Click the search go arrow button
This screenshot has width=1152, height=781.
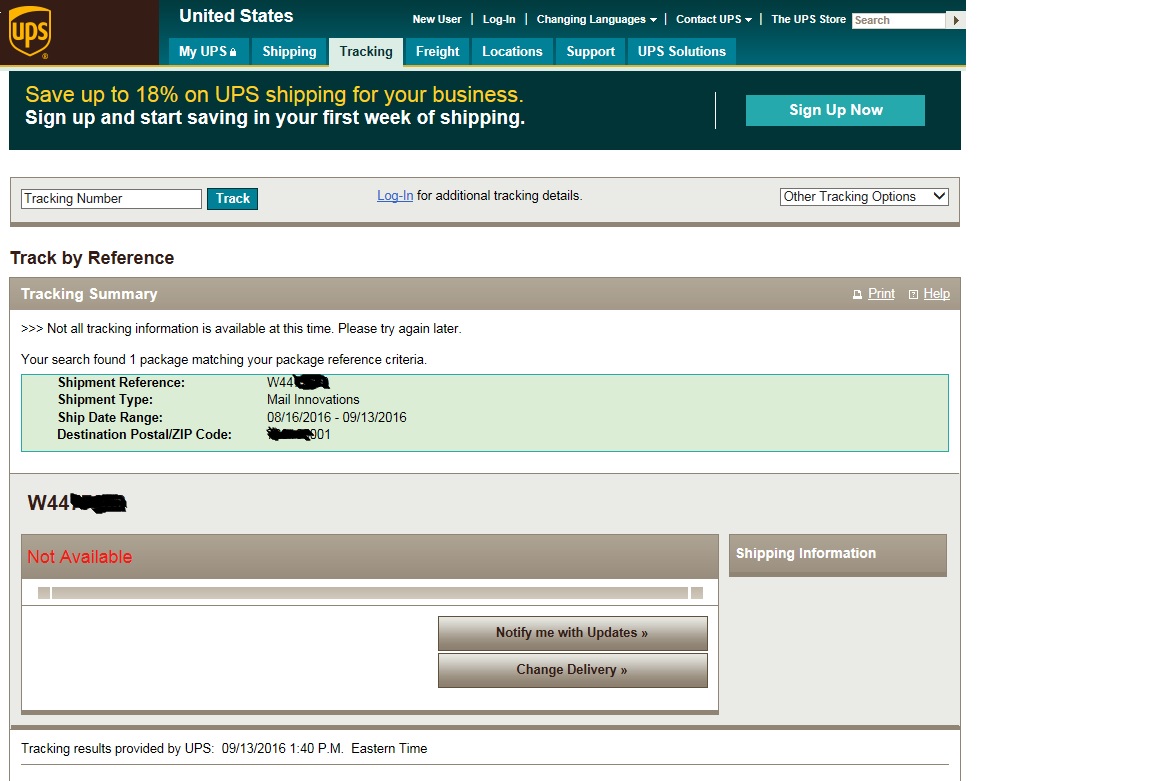tap(956, 21)
